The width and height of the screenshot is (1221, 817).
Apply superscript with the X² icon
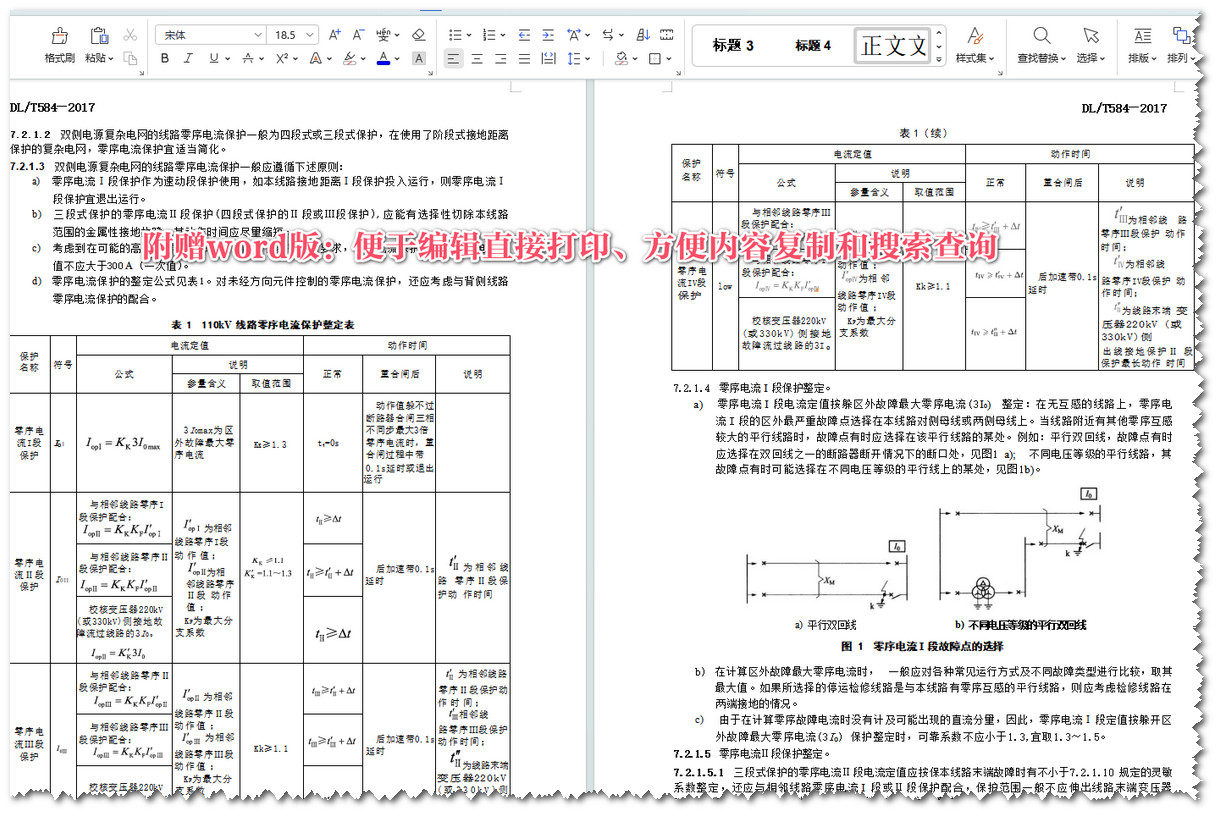pos(280,58)
